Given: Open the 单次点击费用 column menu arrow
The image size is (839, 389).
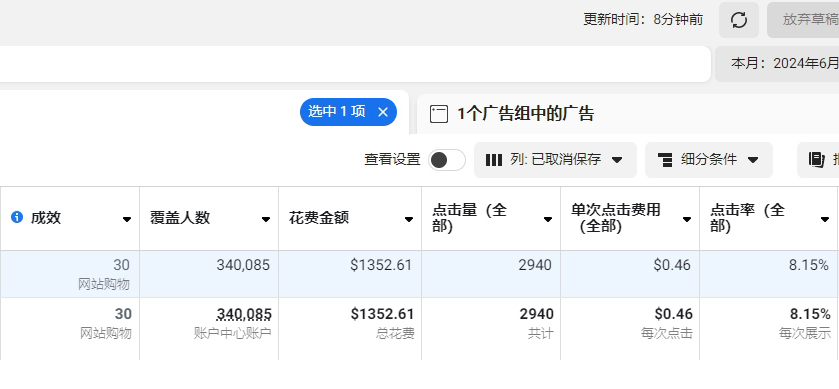Looking at the screenshot, I should pos(687,219).
